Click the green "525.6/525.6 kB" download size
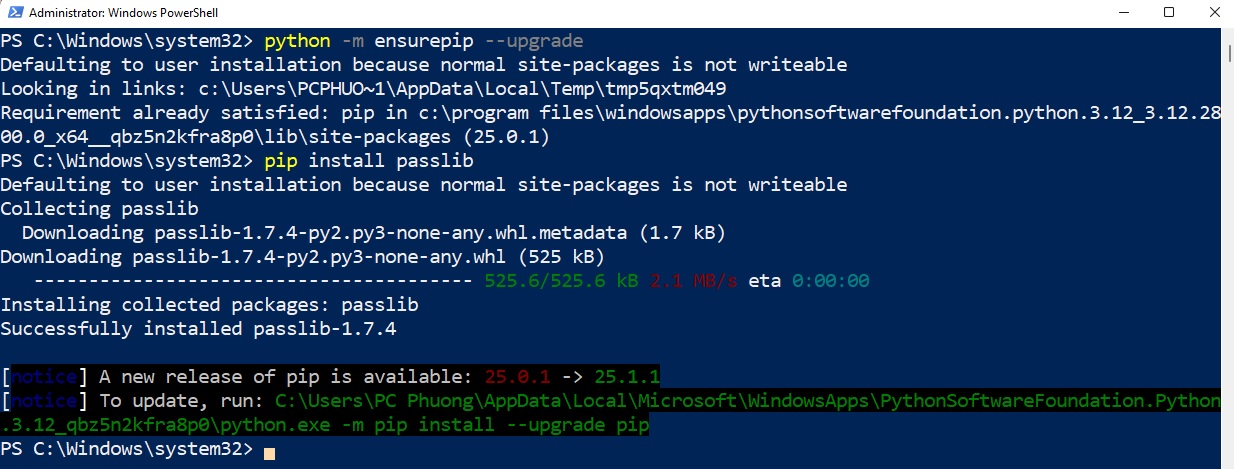The width and height of the screenshot is (1234, 469). point(561,281)
